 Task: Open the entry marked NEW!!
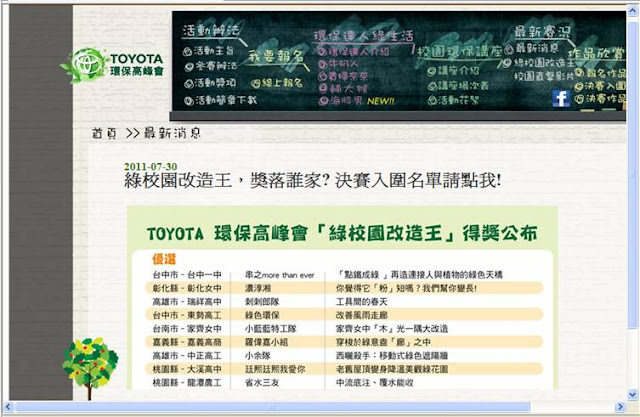click(356, 100)
